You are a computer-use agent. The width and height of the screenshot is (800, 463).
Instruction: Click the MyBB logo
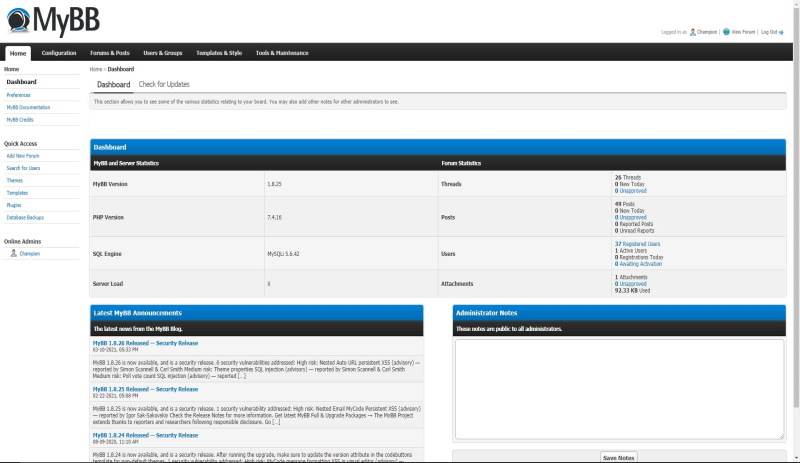point(53,20)
